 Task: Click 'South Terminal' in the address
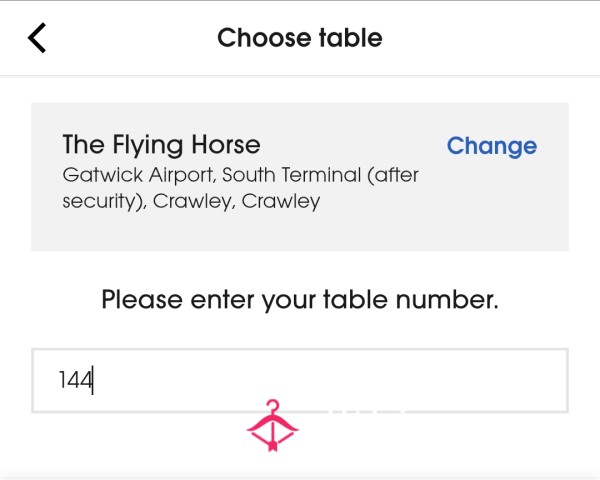tap(292, 175)
